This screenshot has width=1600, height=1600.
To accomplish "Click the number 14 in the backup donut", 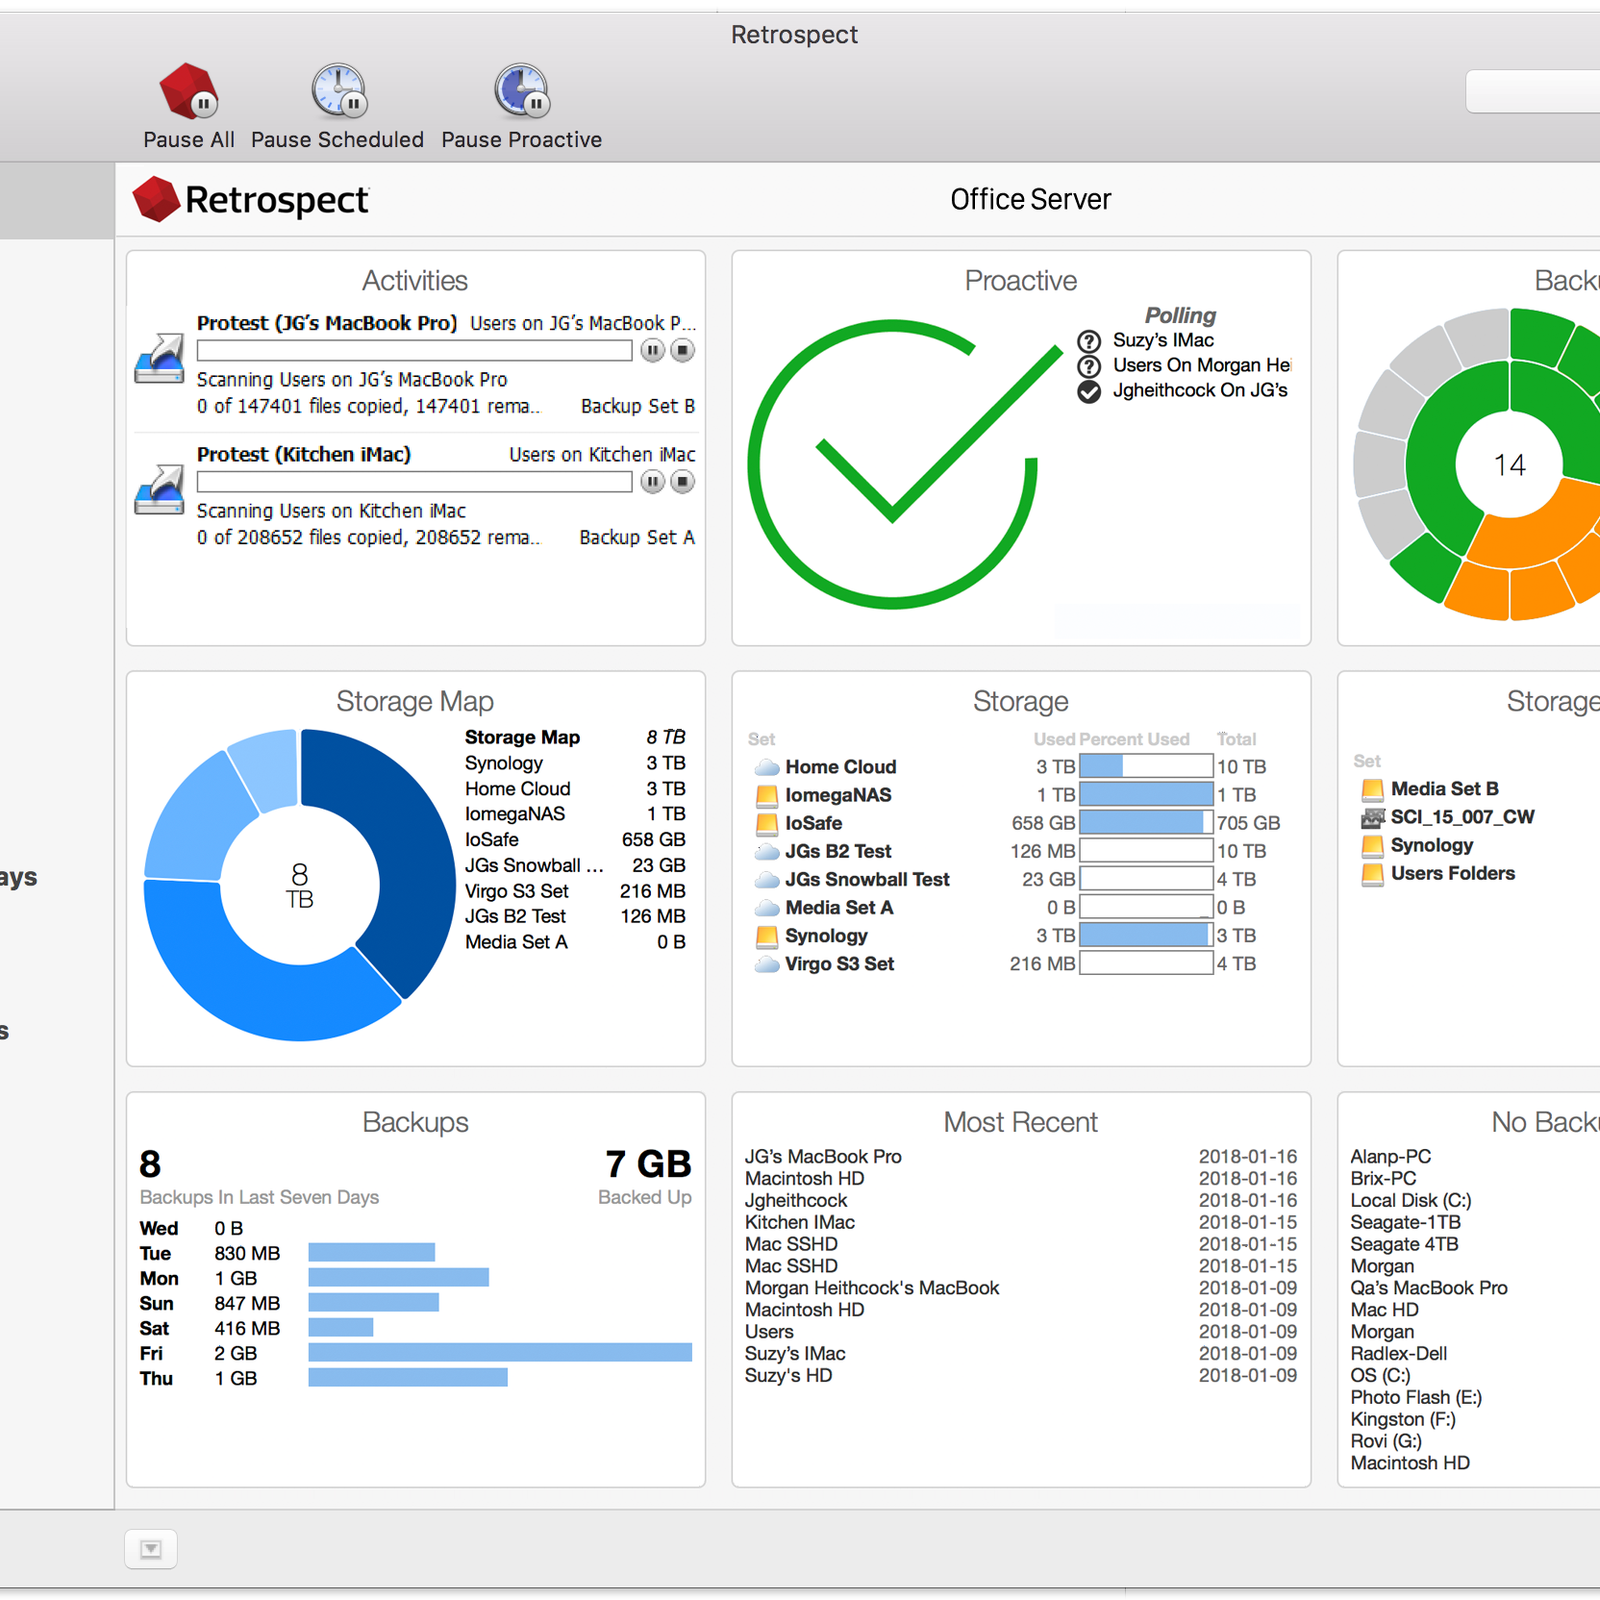I will [1509, 465].
